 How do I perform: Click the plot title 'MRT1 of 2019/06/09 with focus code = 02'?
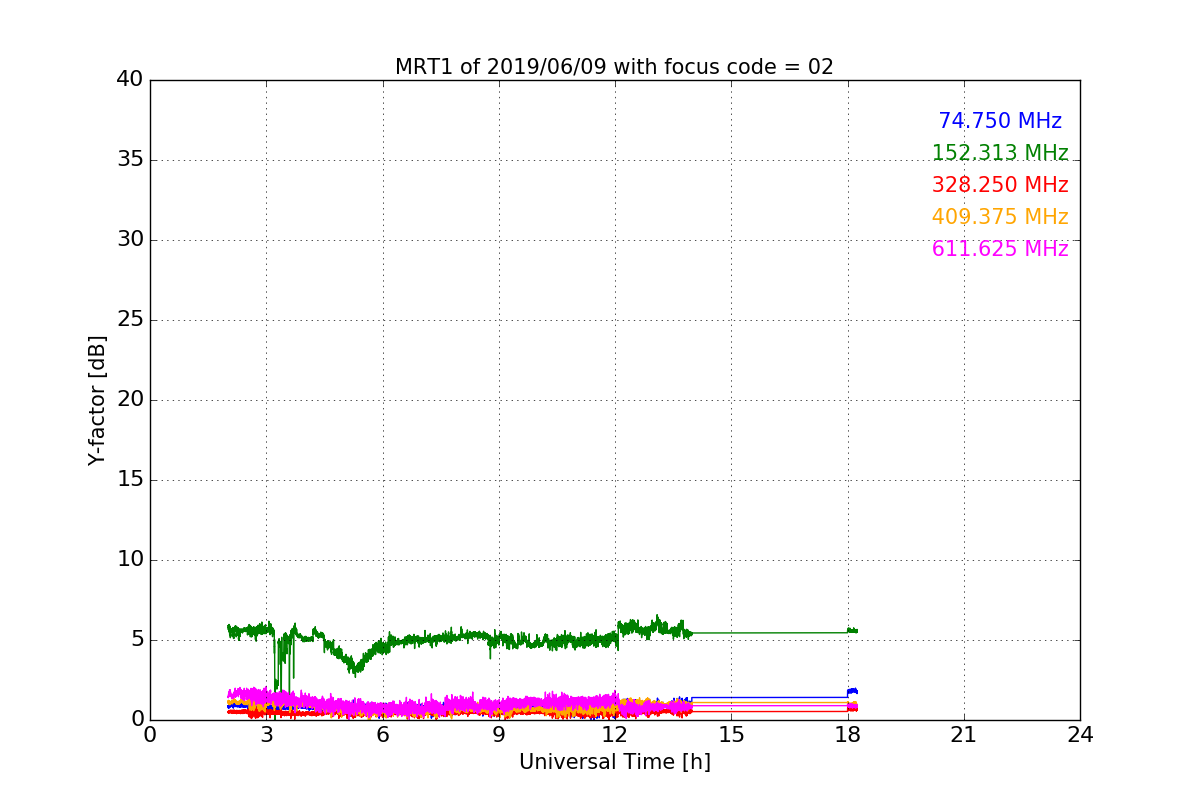[614, 67]
